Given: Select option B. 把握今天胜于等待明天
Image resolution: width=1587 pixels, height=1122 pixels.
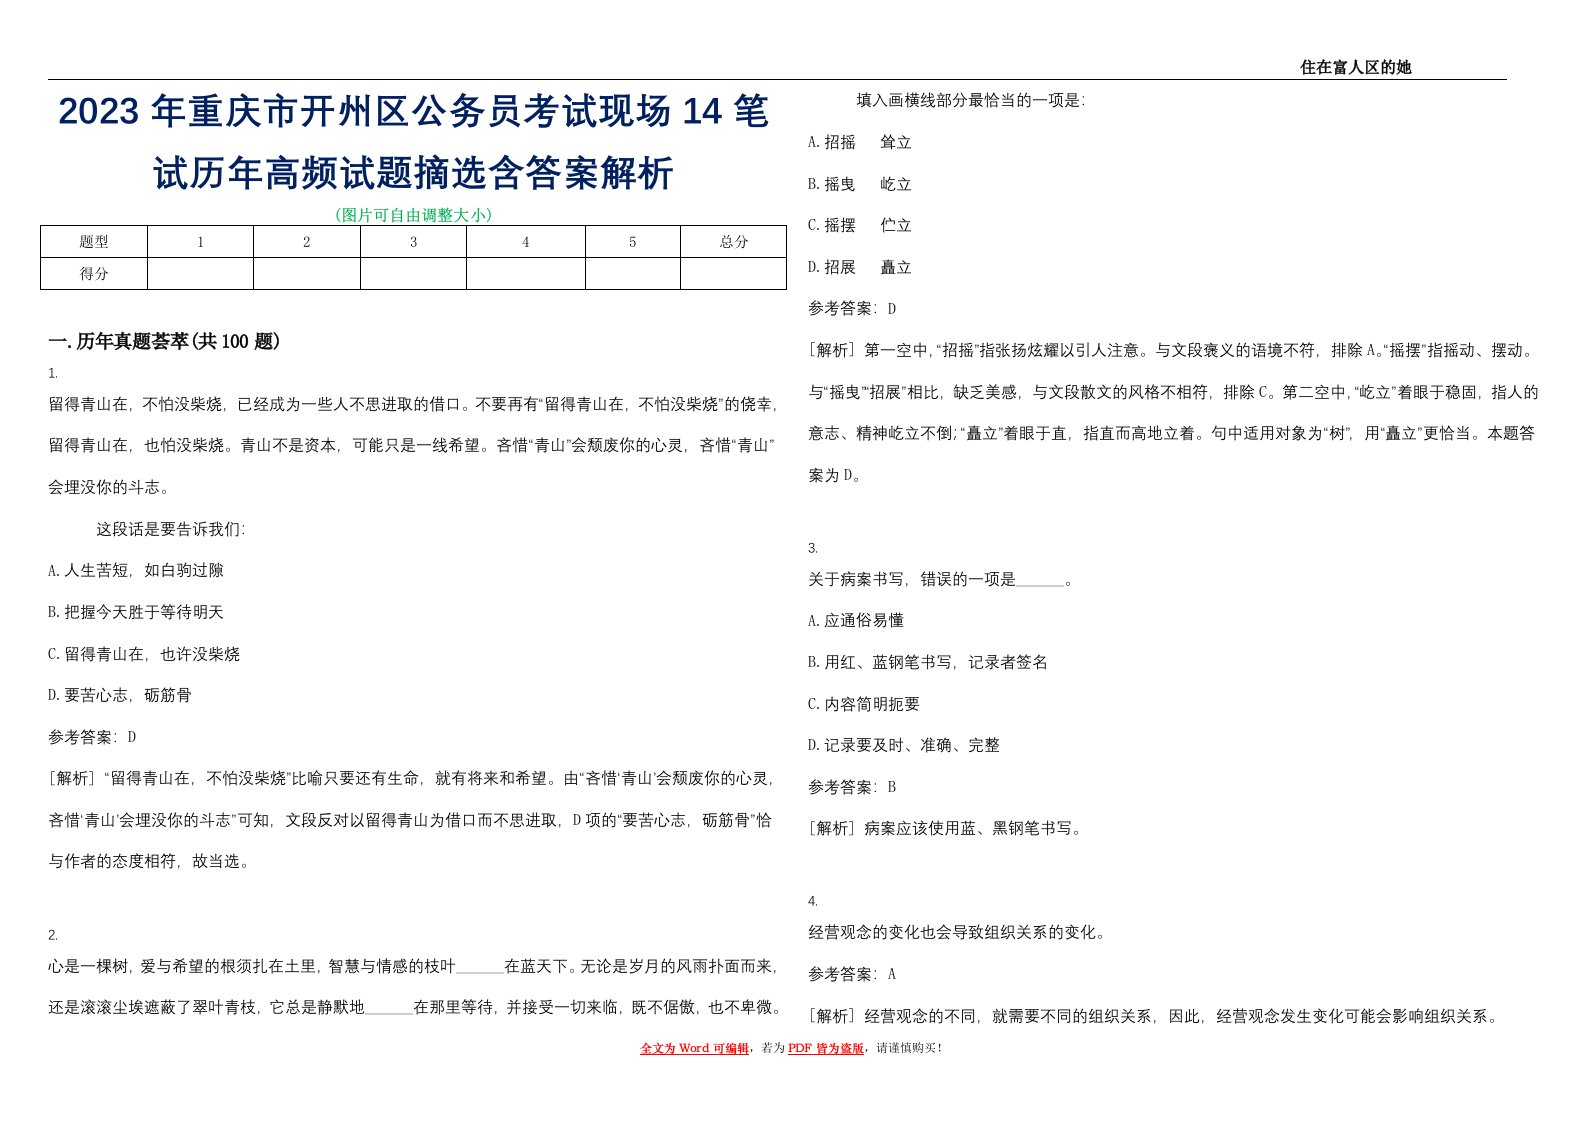Looking at the screenshot, I should tap(136, 612).
